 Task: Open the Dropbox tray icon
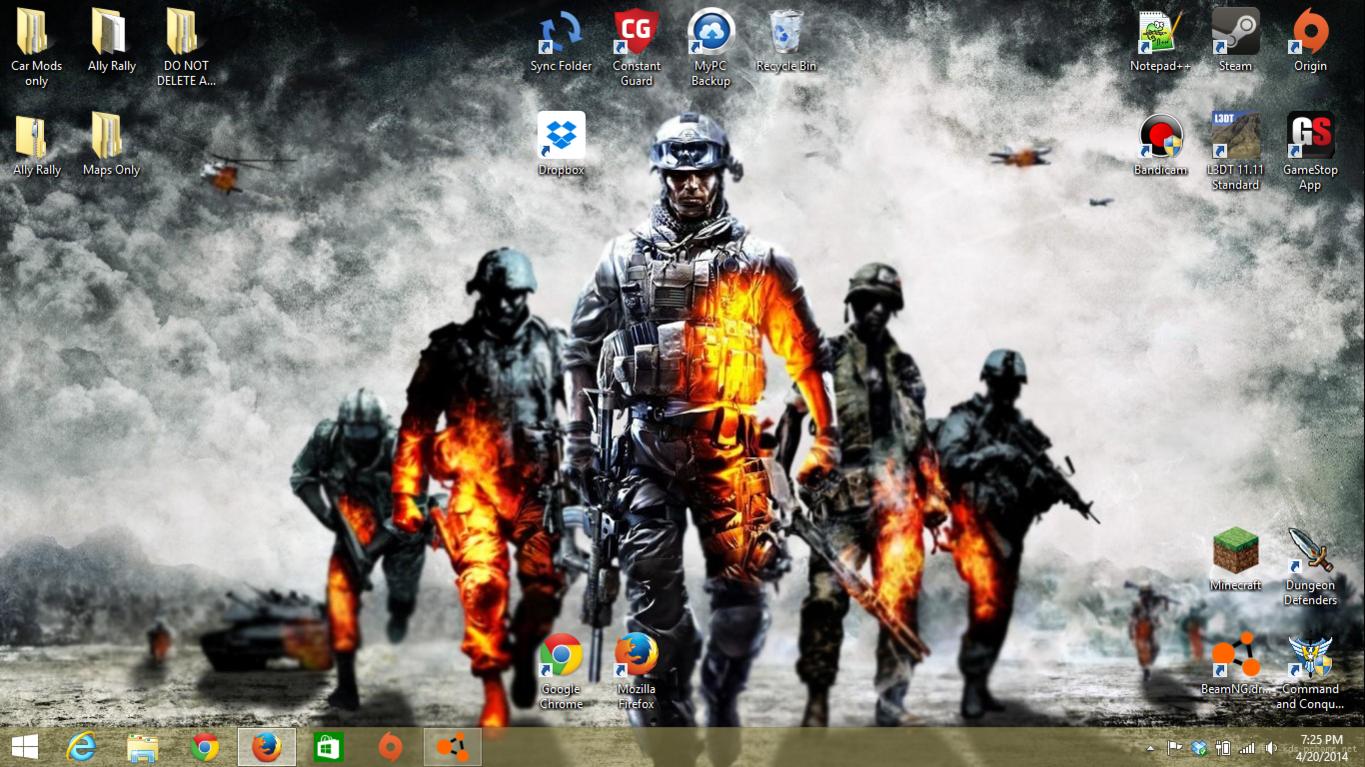click(x=1199, y=748)
